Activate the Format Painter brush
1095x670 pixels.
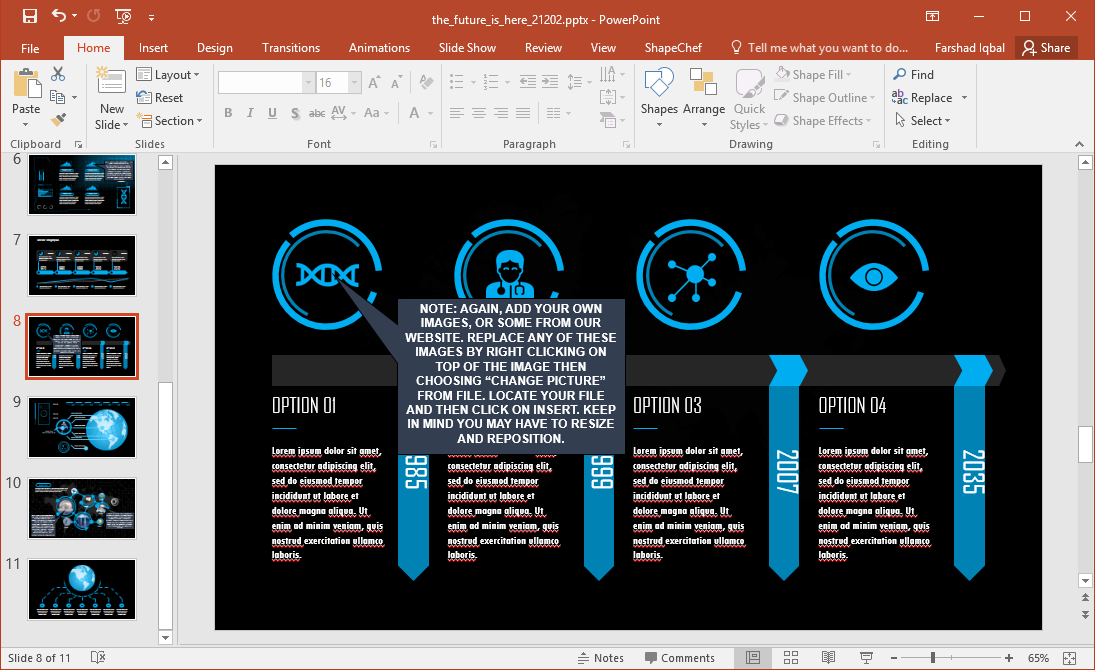(59, 120)
